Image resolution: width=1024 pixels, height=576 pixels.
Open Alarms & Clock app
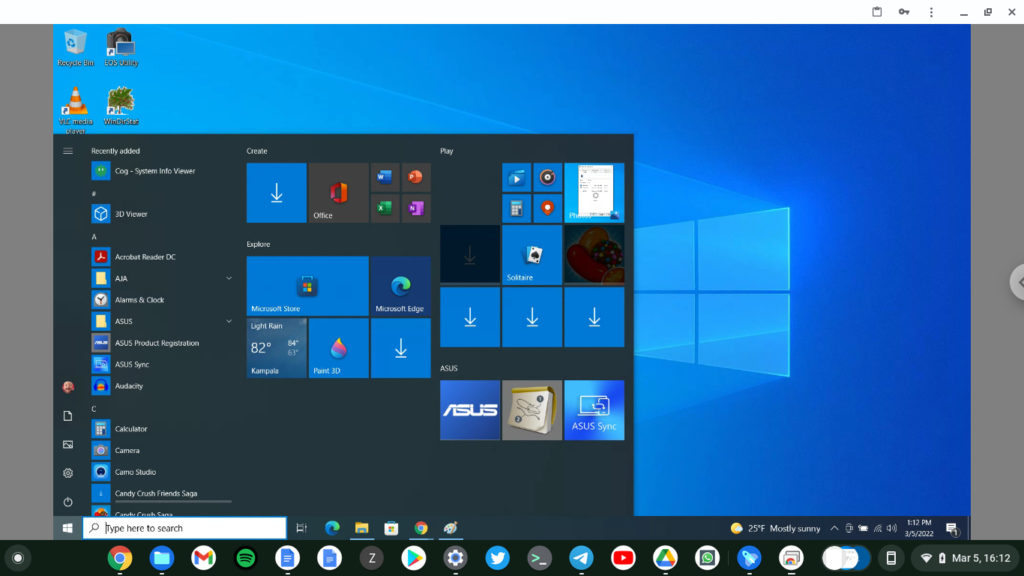coord(161,300)
